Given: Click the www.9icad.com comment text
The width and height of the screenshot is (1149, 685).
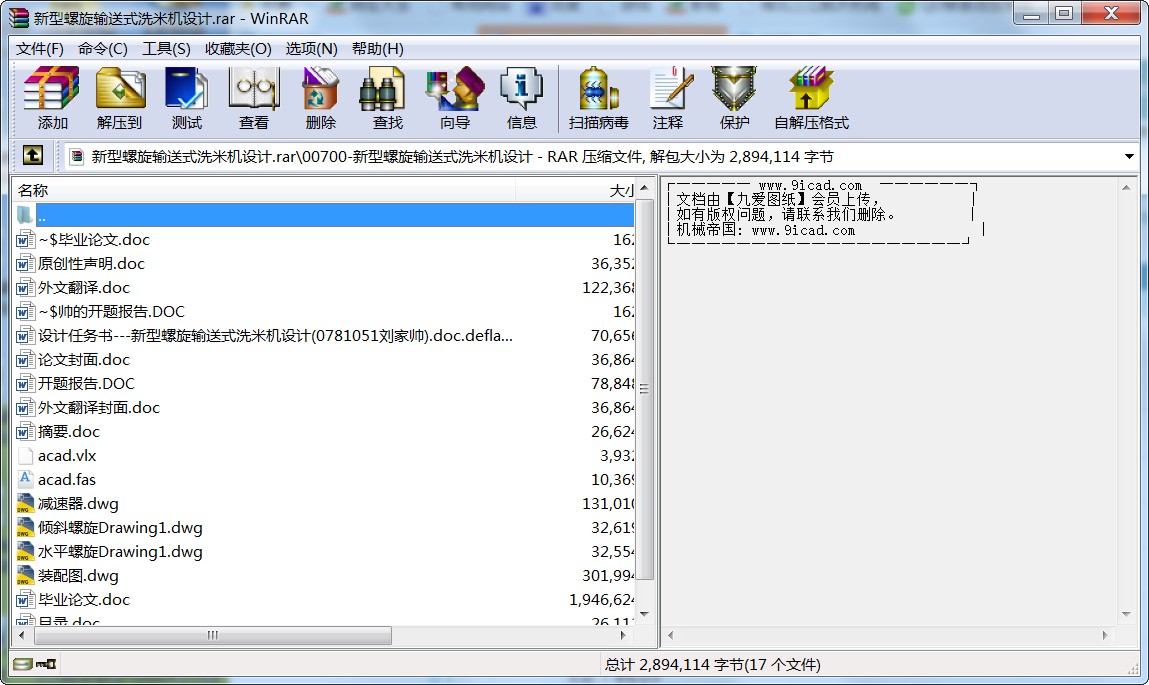Looking at the screenshot, I should 810,186.
